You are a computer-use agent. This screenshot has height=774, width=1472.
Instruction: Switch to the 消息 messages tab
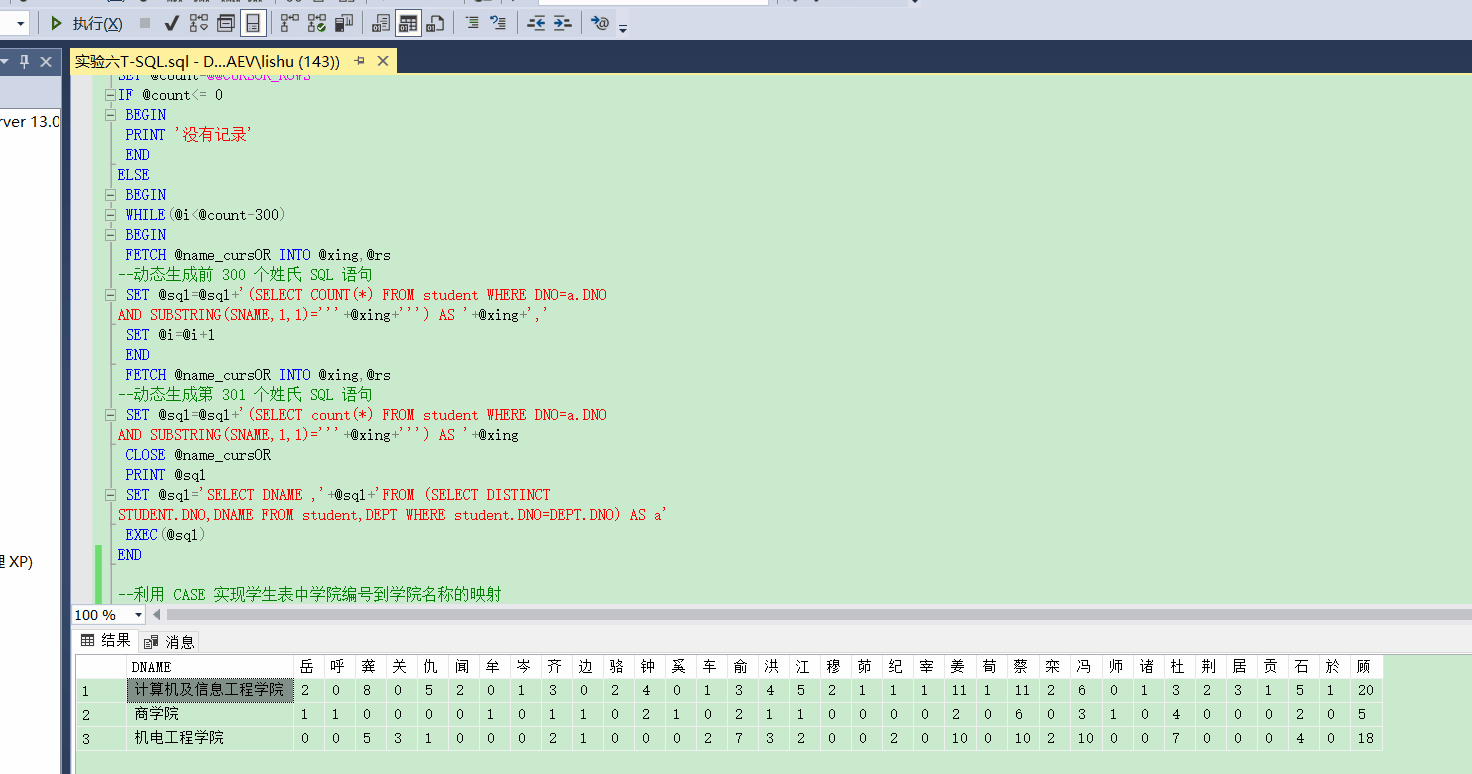[169, 641]
